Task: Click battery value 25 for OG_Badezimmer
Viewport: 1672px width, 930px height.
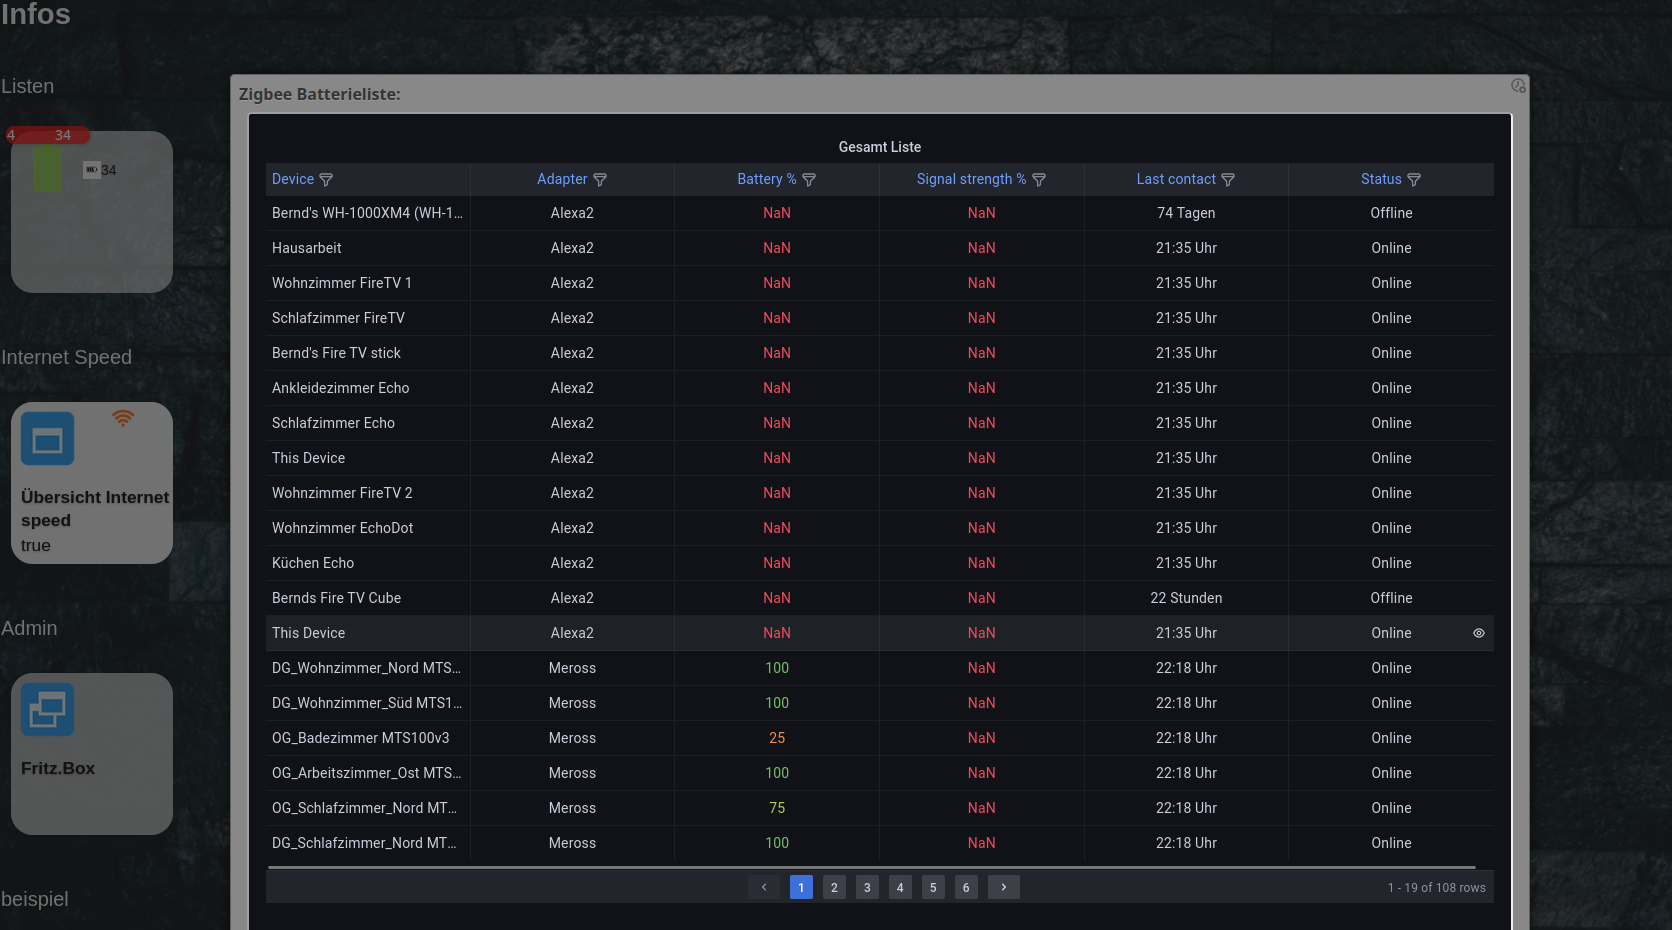Action: (x=777, y=738)
